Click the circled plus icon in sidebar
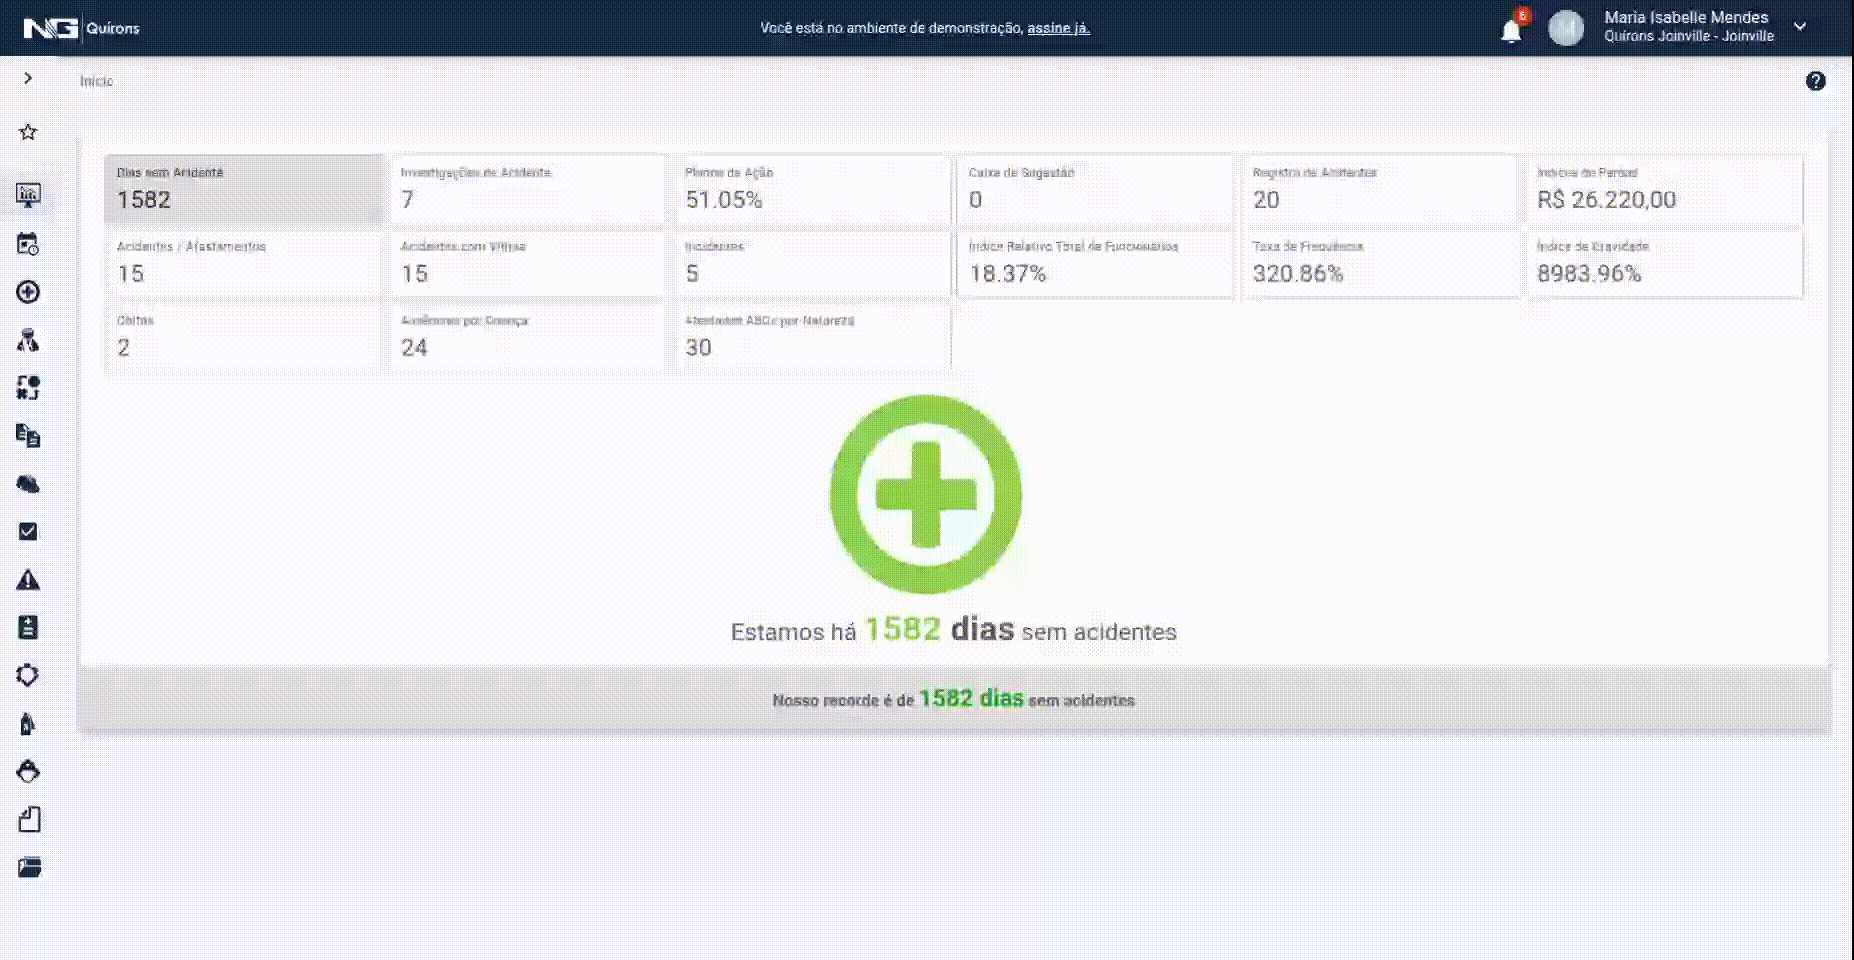 (28, 292)
